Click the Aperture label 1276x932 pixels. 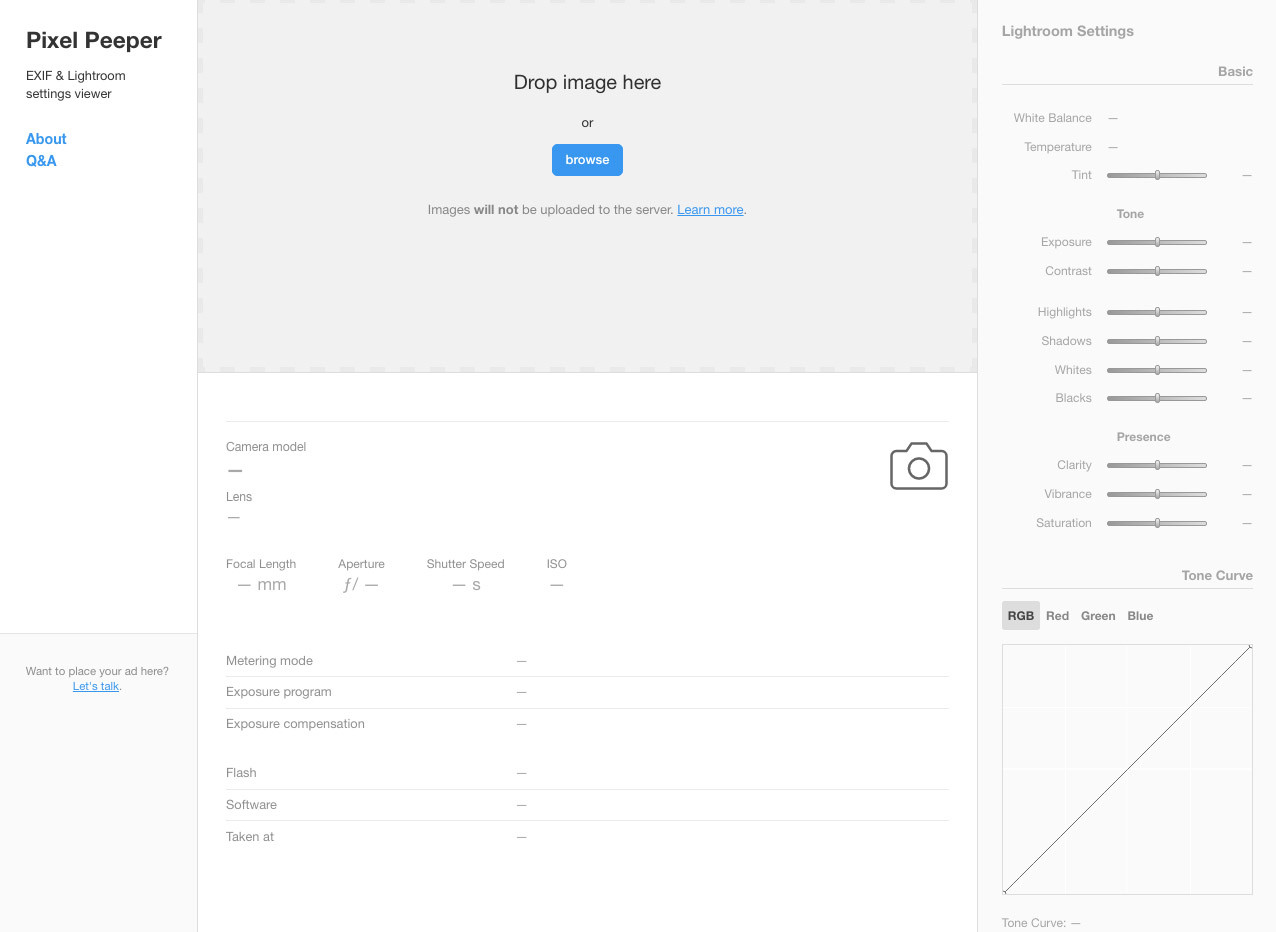click(361, 564)
